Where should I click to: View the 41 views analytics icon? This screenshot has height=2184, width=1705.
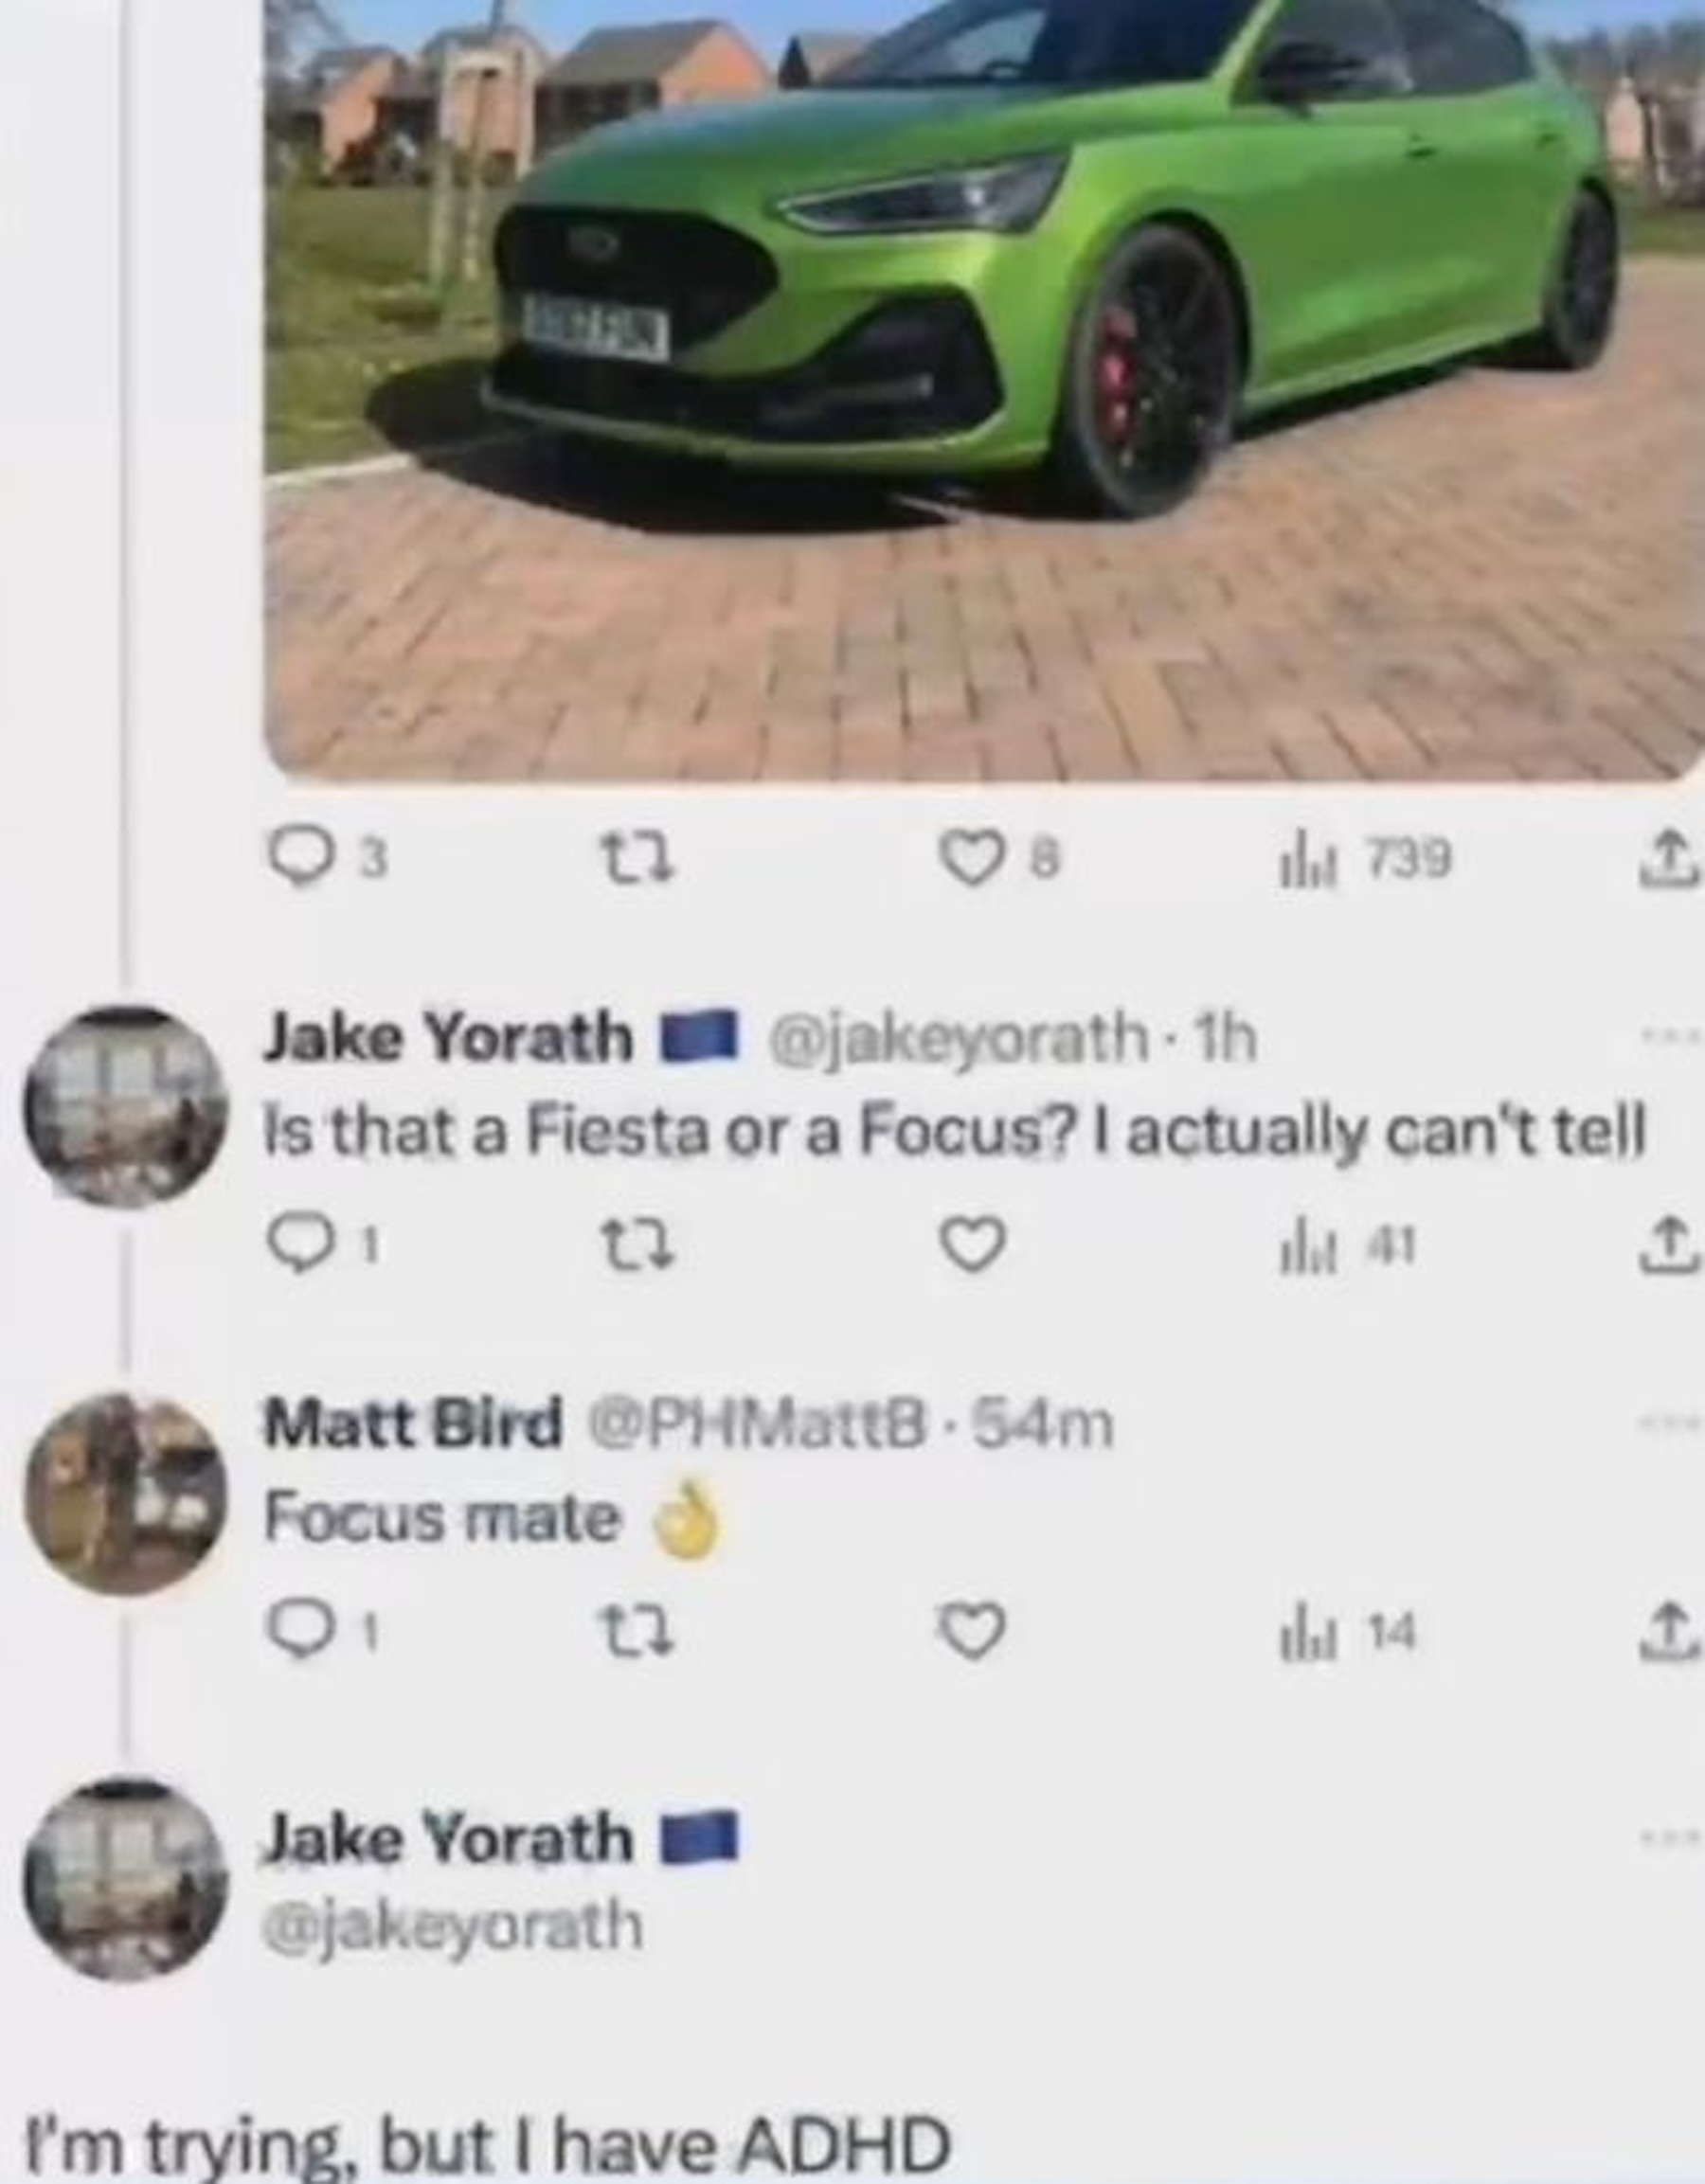pyautogui.click(x=1348, y=1246)
